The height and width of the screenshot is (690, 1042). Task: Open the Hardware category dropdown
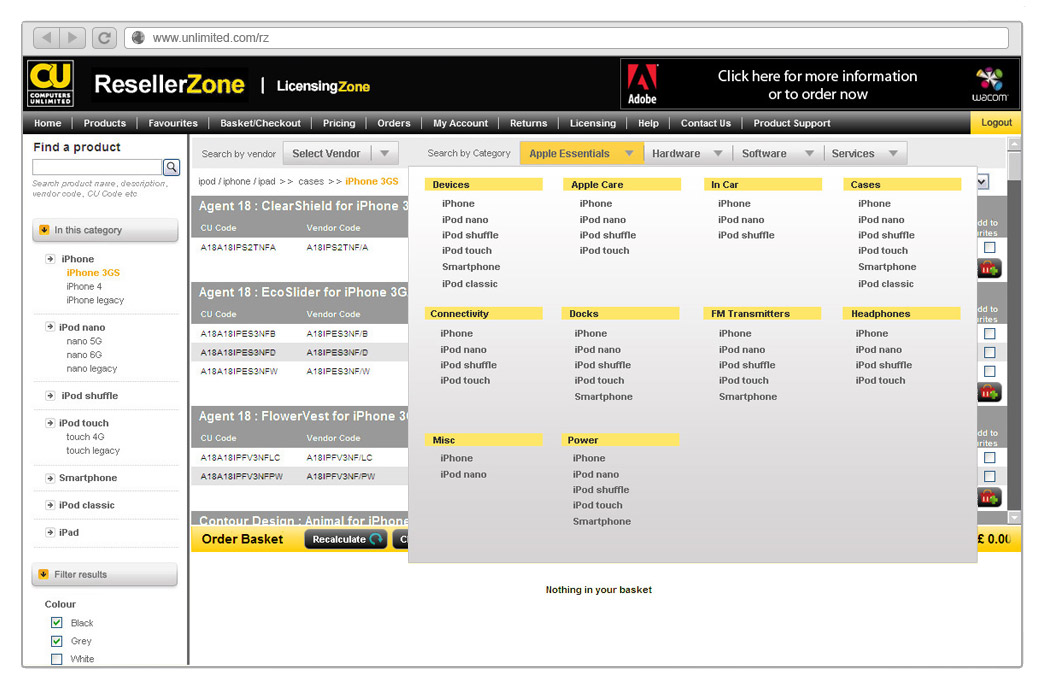687,154
